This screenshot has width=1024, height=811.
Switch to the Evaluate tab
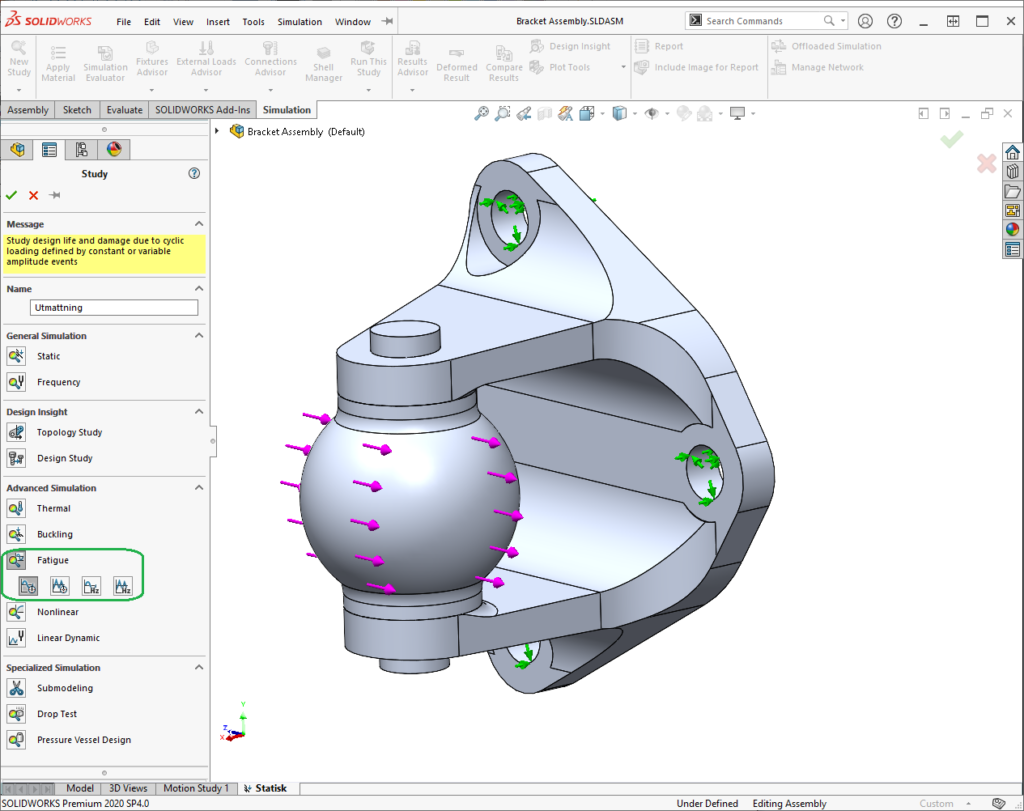tap(124, 110)
